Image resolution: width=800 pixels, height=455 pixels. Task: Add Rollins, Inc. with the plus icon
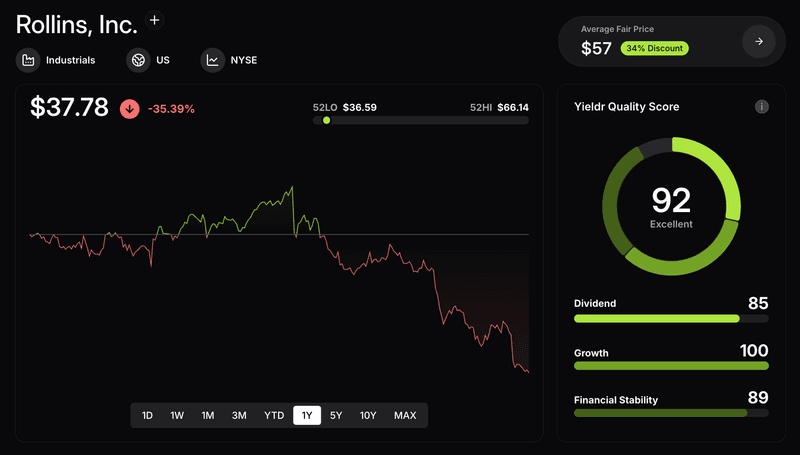coord(155,20)
